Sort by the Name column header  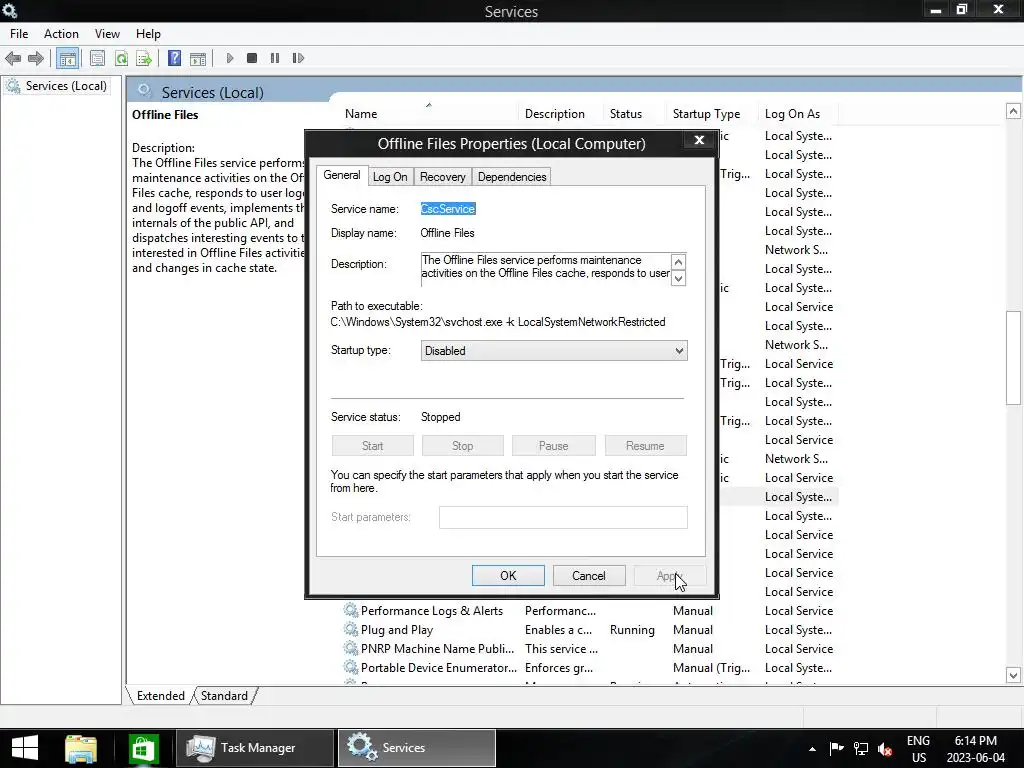pyautogui.click(x=428, y=114)
